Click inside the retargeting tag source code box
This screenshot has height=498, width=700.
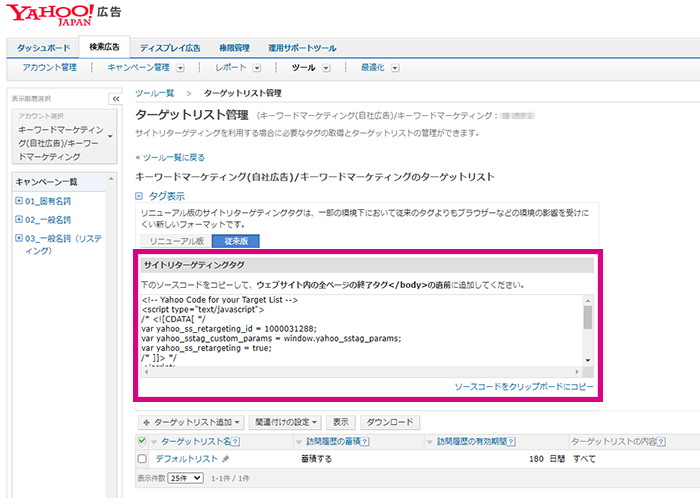coord(362,331)
